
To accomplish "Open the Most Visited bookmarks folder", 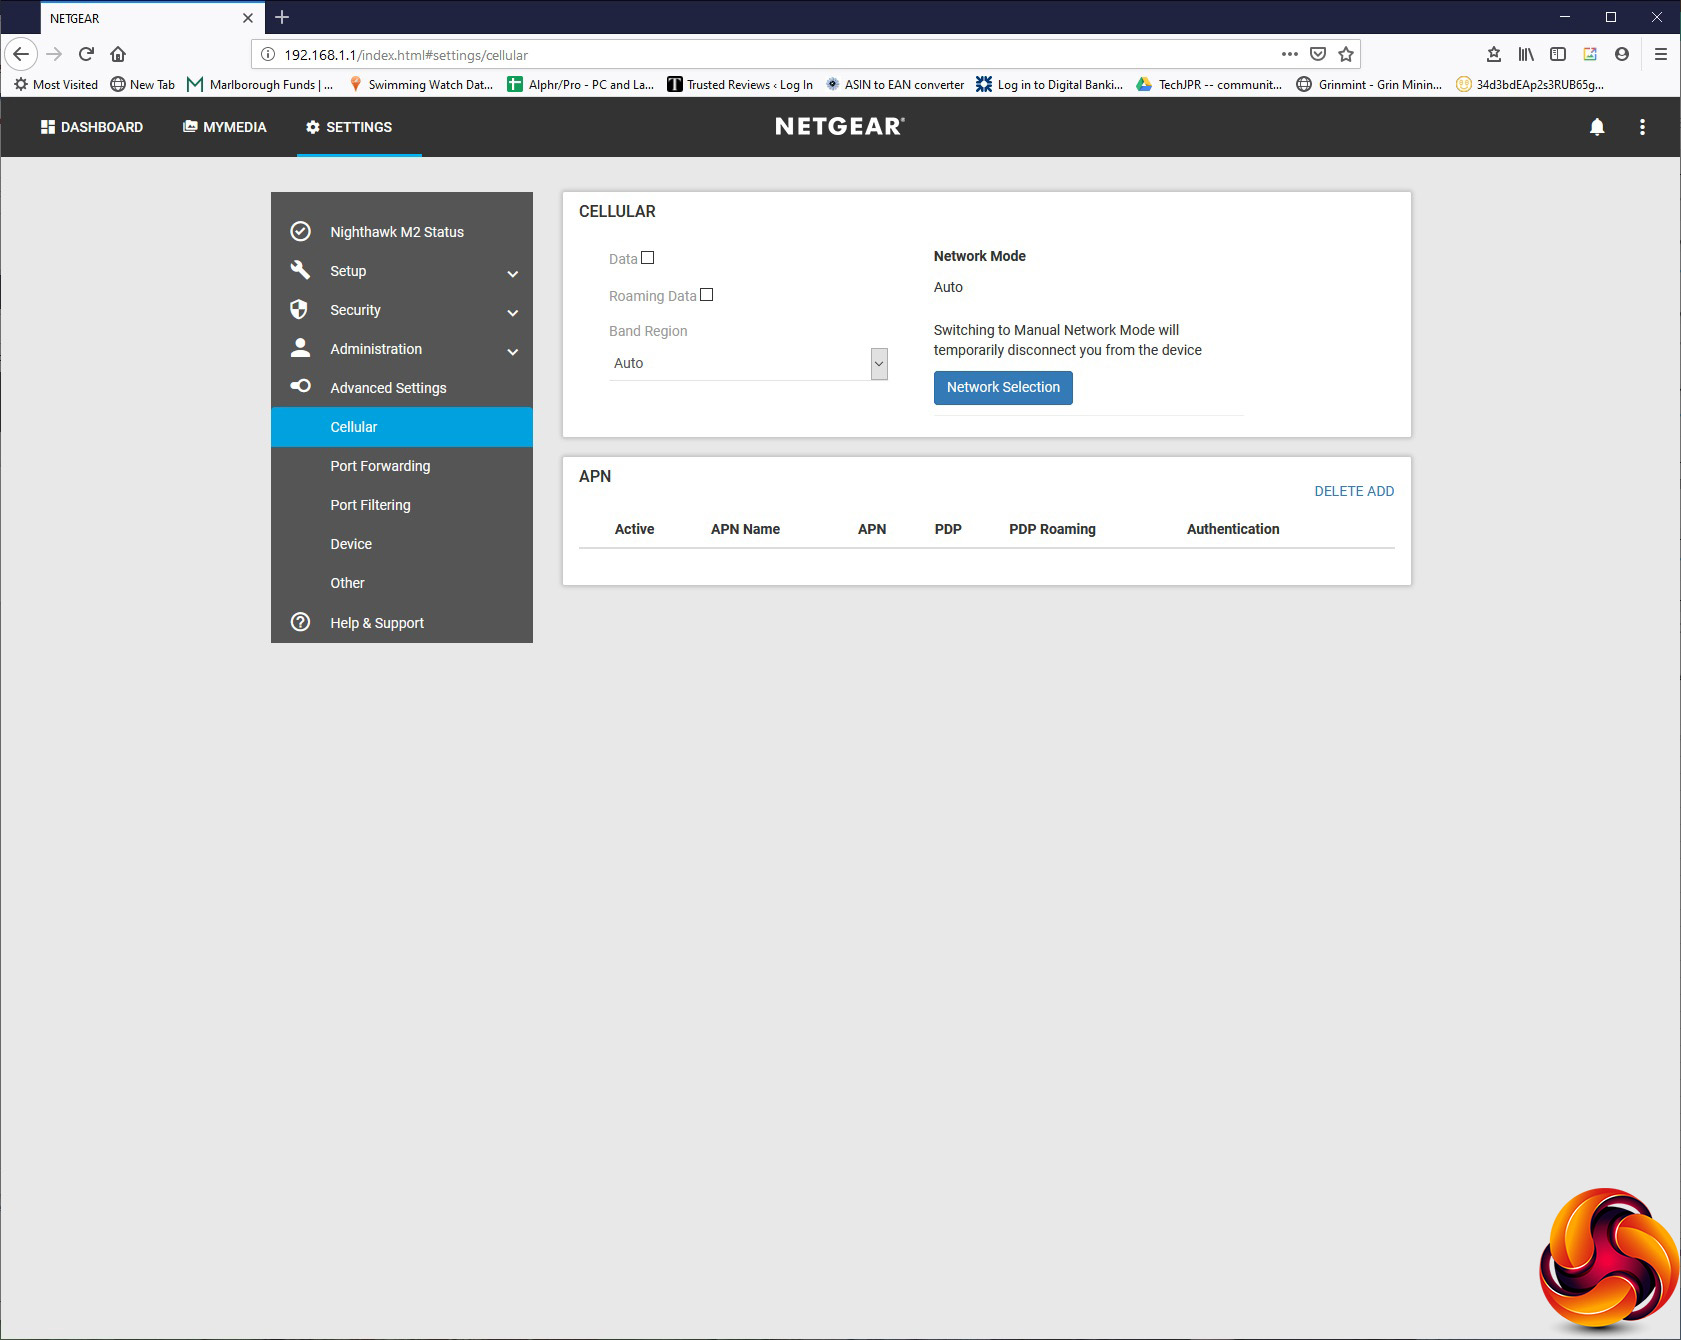I will tap(56, 84).
